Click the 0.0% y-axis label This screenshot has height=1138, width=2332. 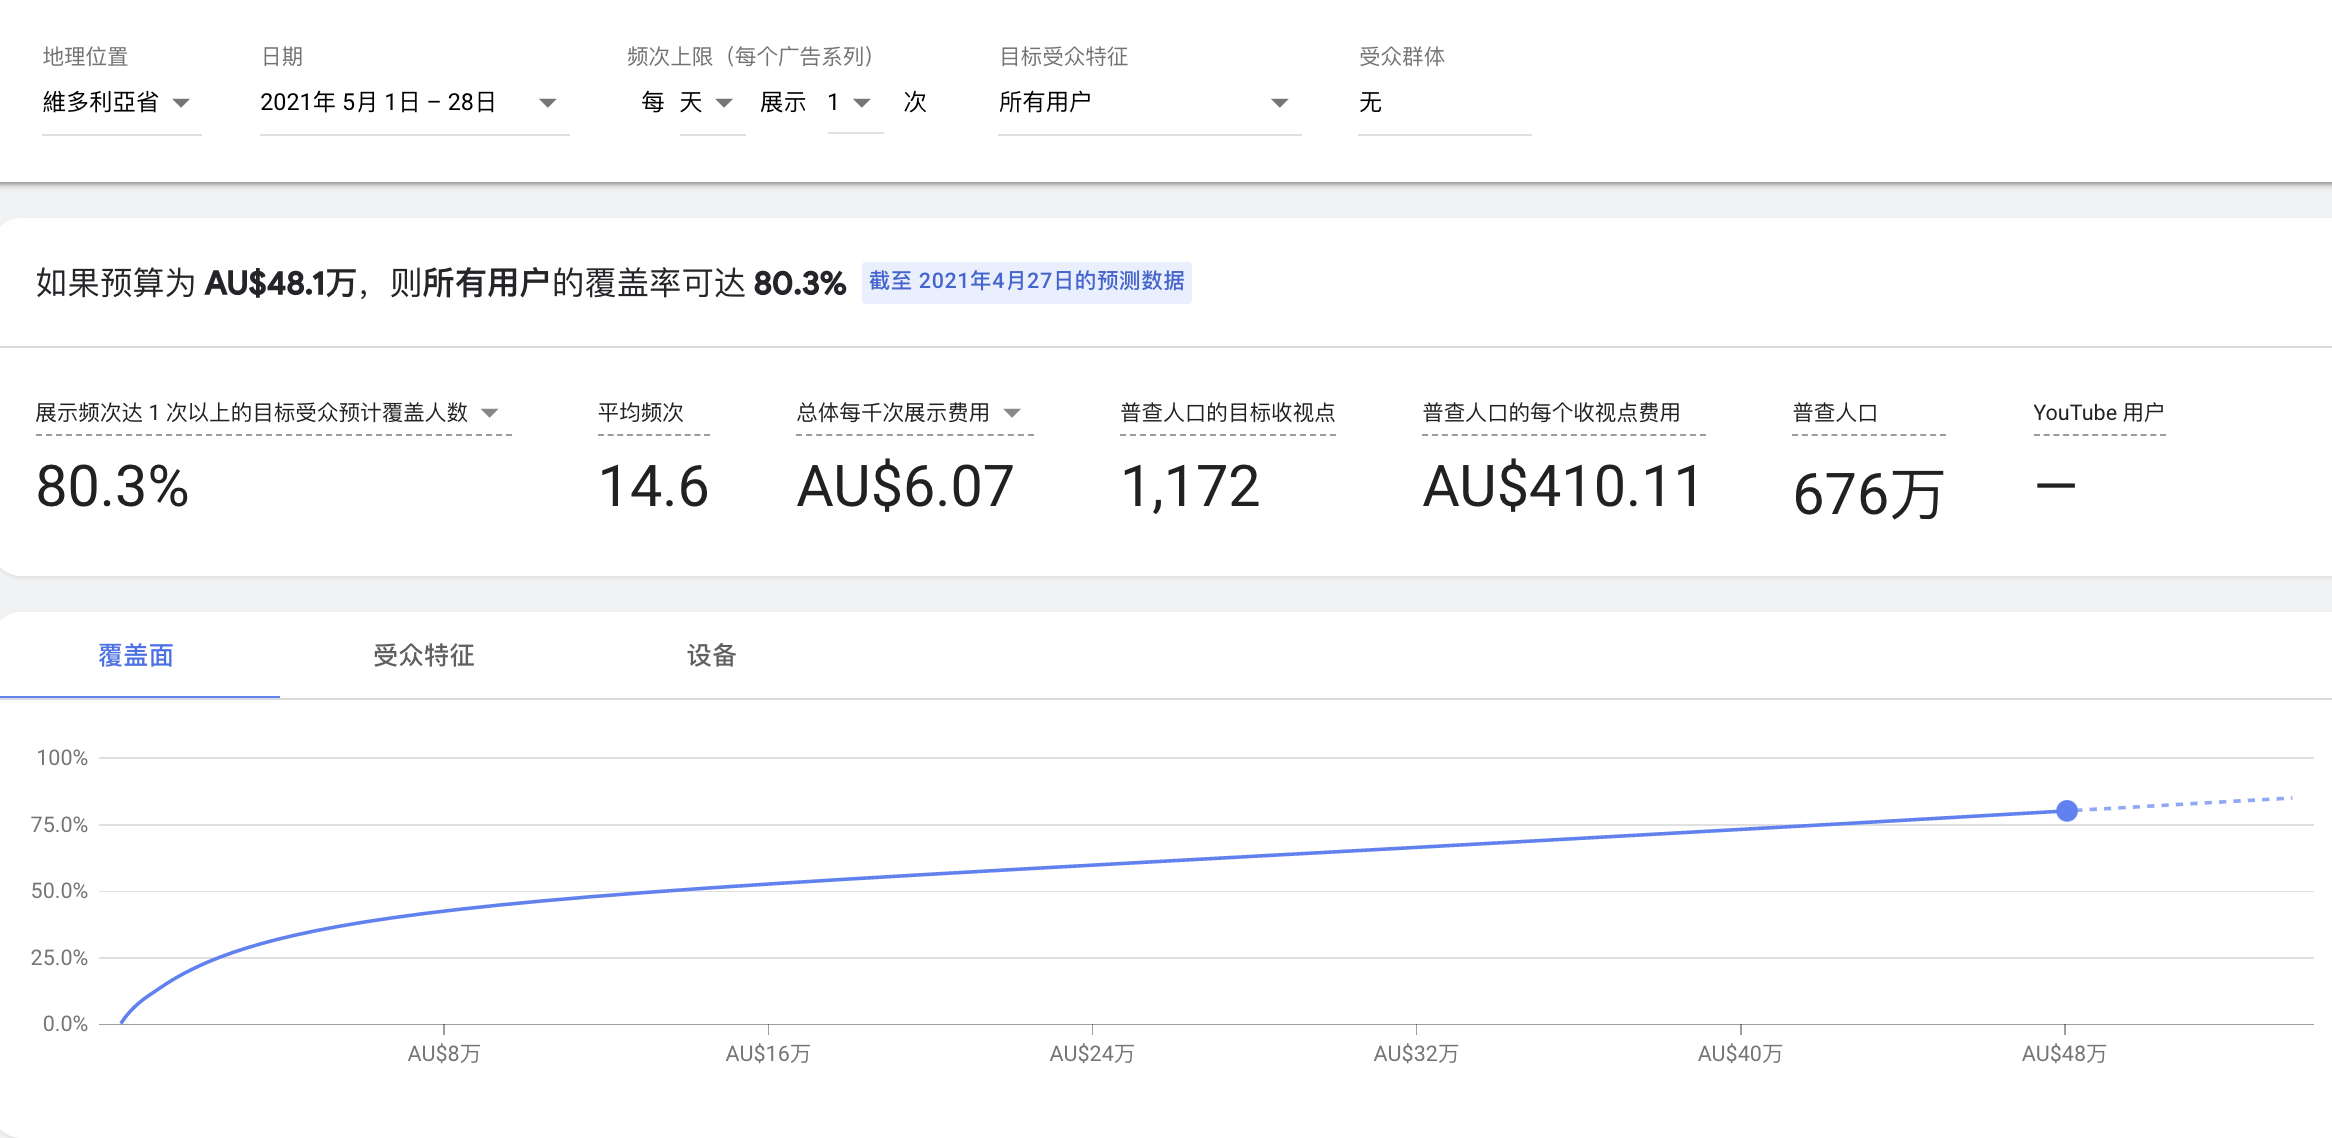coord(65,1024)
